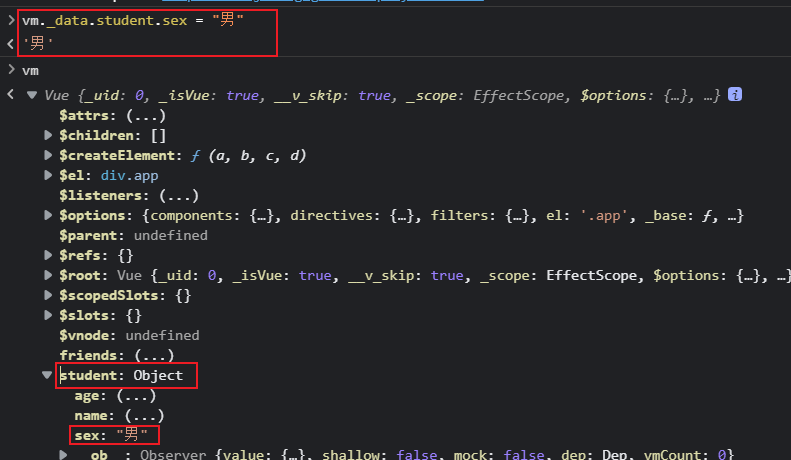Click the div.app element link
Viewport: 791px width, 460px height.
(x=129, y=175)
